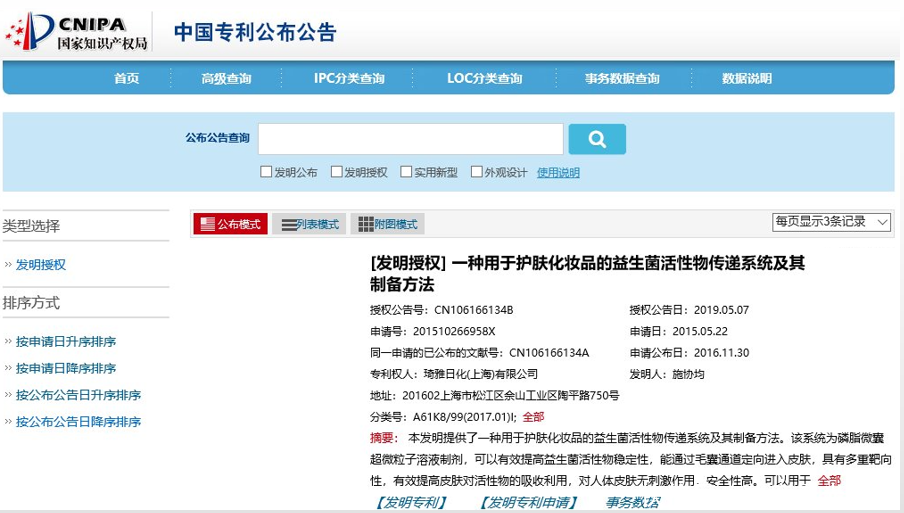Tick the 发明公布 checkbox
The height and width of the screenshot is (513, 904).
[266, 172]
